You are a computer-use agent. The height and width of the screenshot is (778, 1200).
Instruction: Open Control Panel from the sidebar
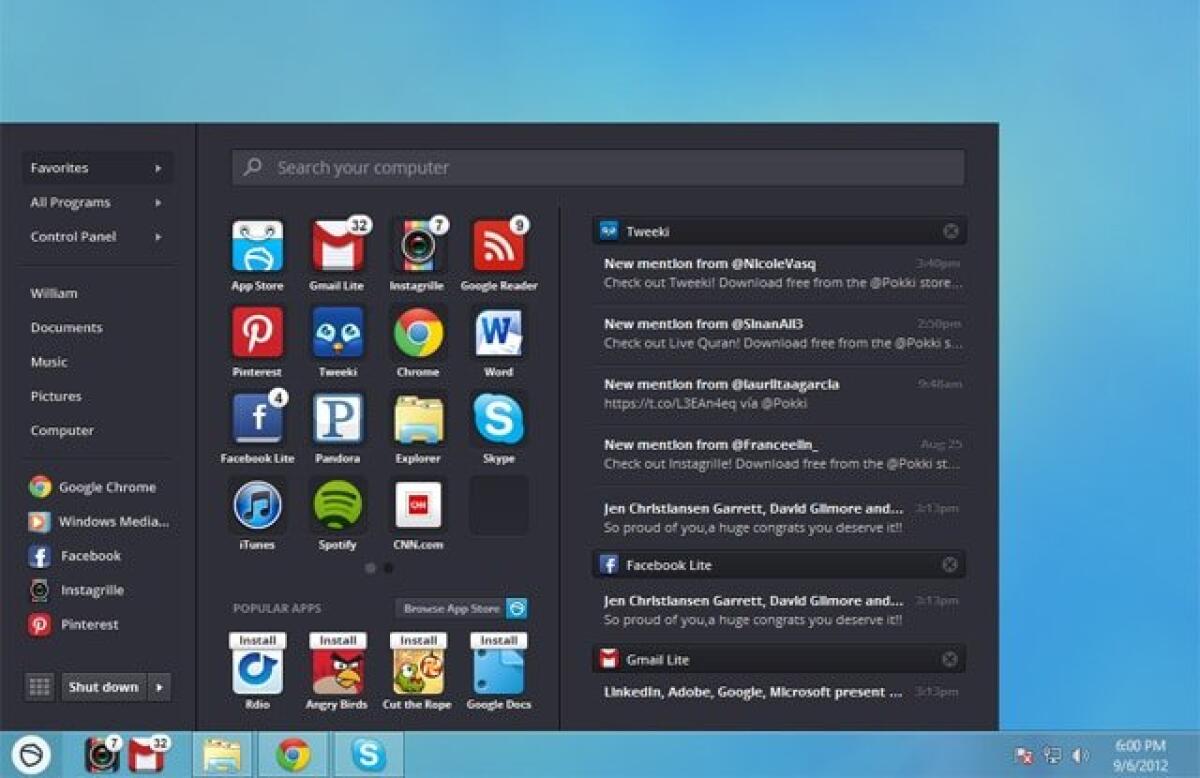pyautogui.click(x=73, y=237)
